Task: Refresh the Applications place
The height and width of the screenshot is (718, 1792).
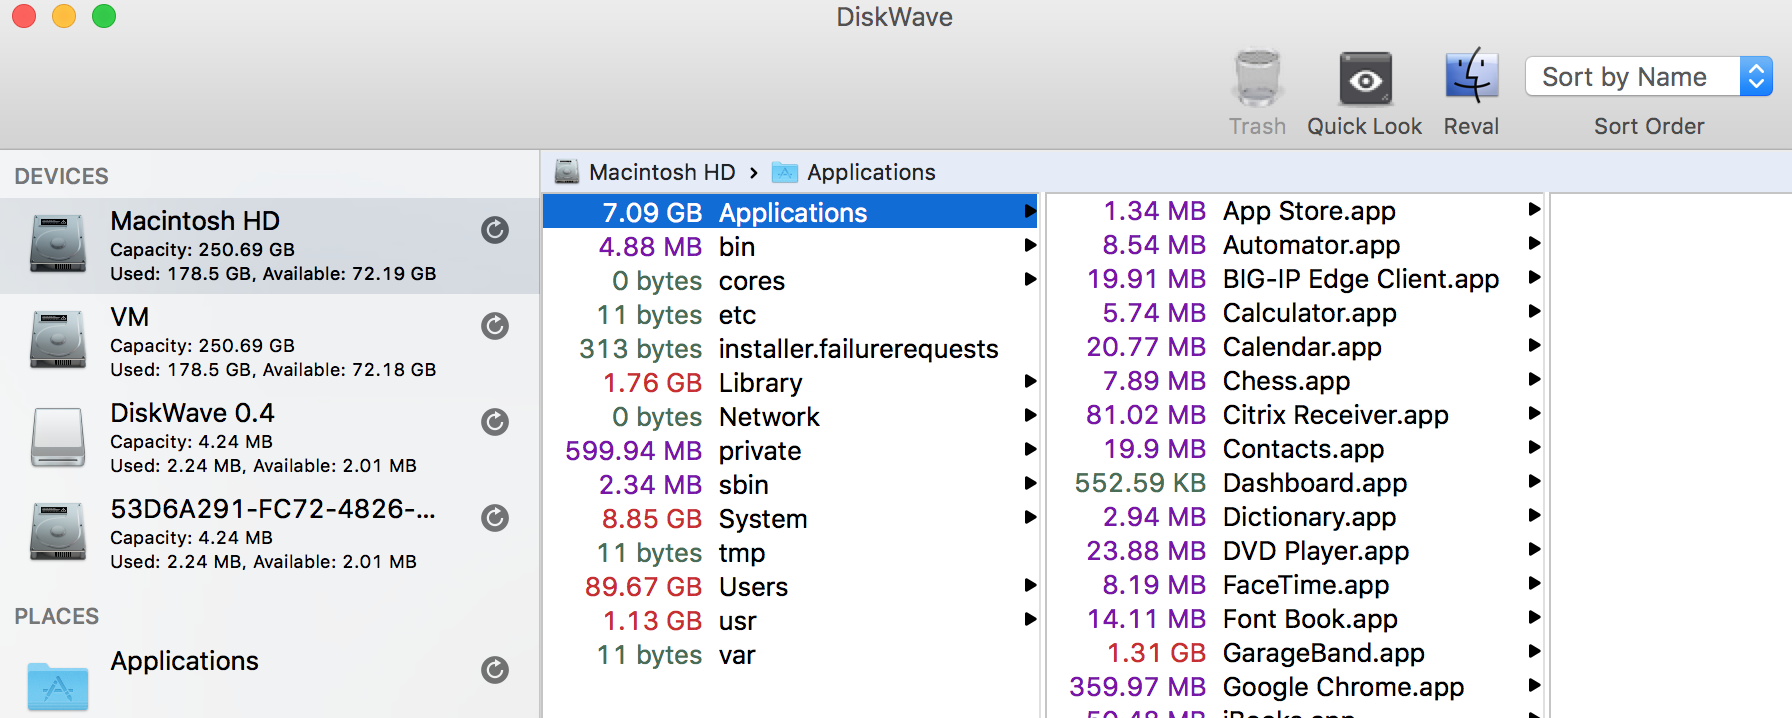Action: (495, 670)
